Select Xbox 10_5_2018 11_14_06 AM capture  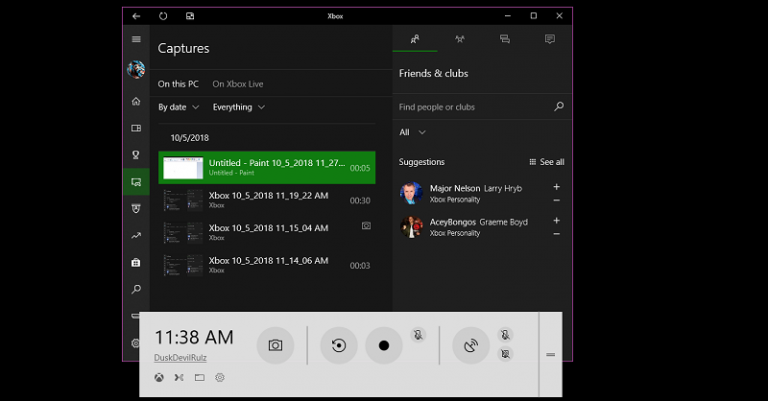267,265
